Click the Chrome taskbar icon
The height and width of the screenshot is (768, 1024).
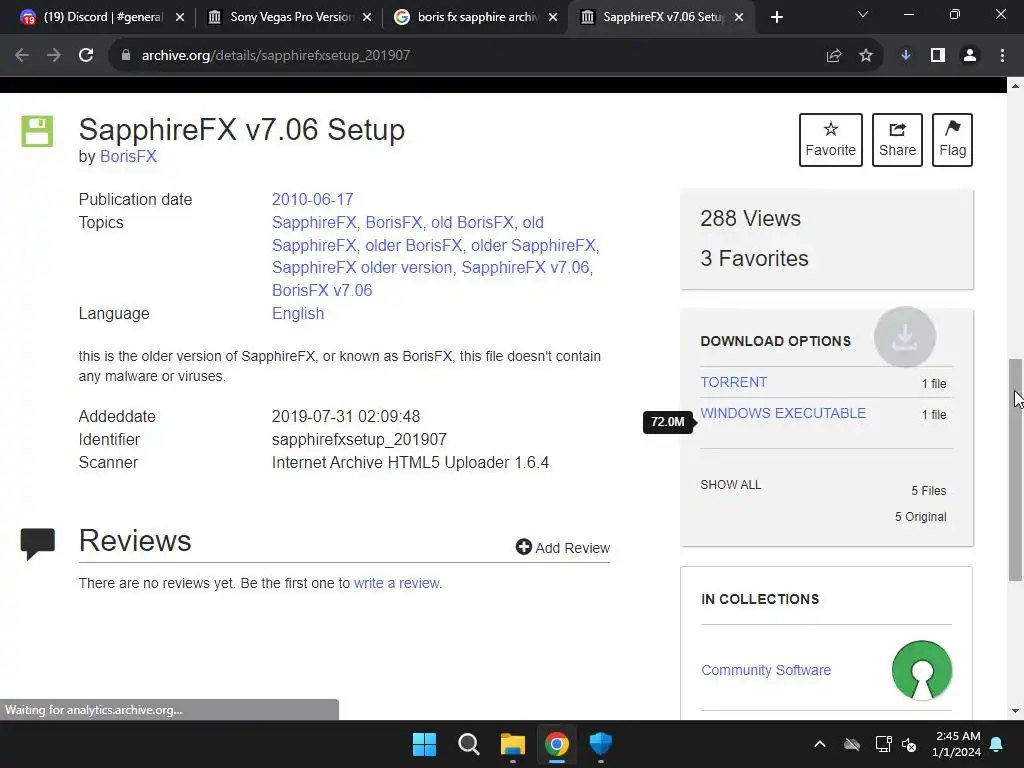[556, 744]
